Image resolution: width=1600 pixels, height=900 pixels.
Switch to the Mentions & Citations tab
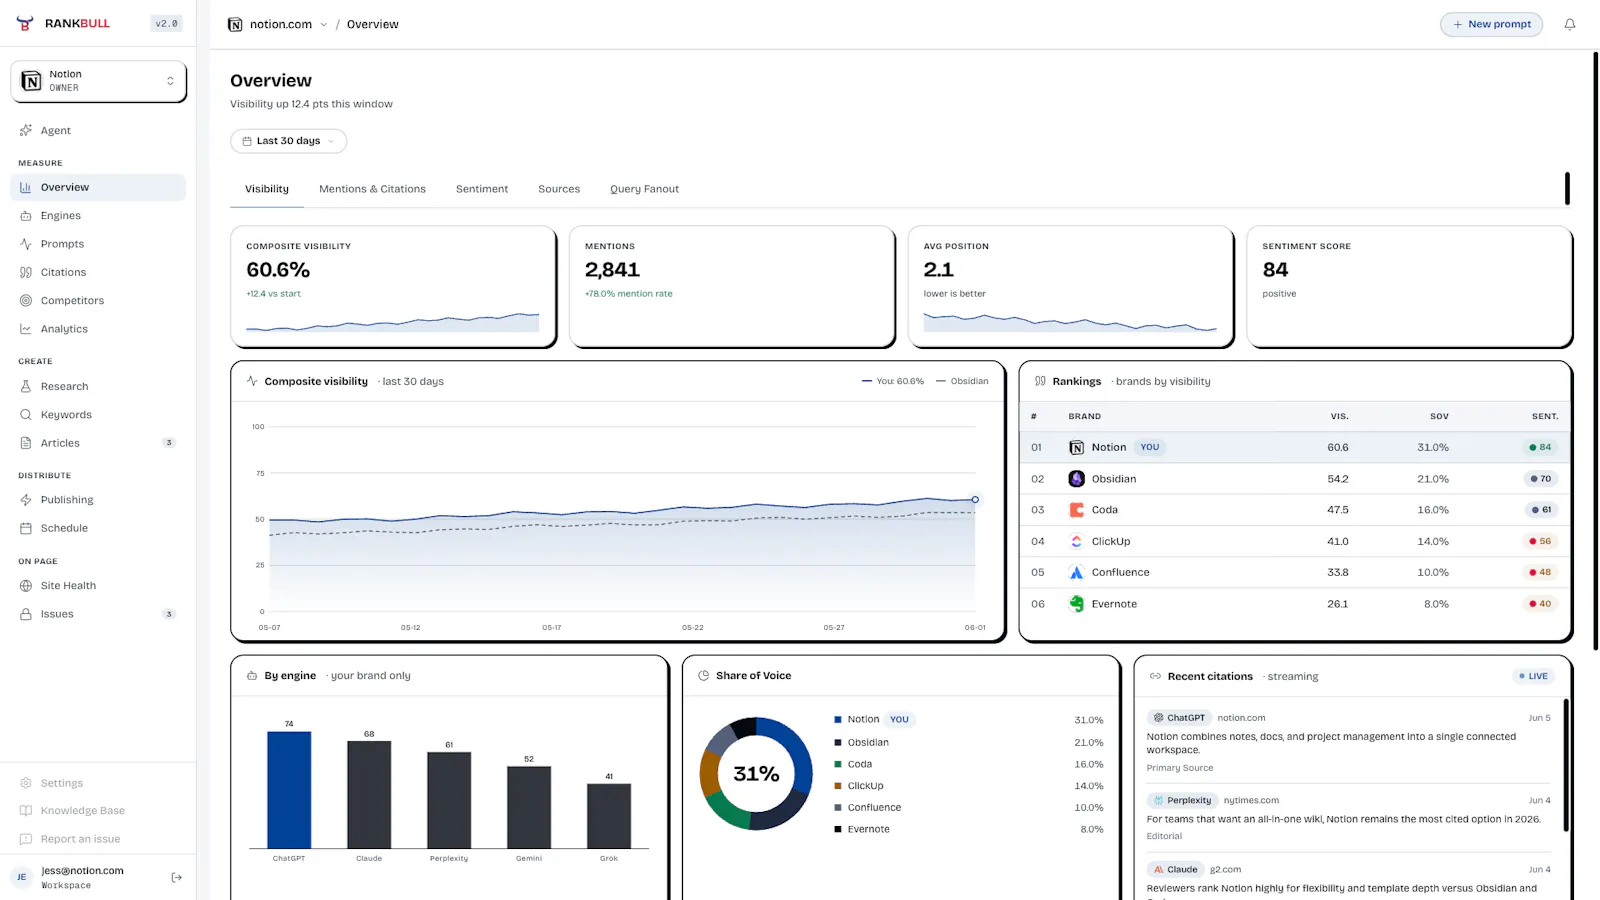[x=372, y=189]
